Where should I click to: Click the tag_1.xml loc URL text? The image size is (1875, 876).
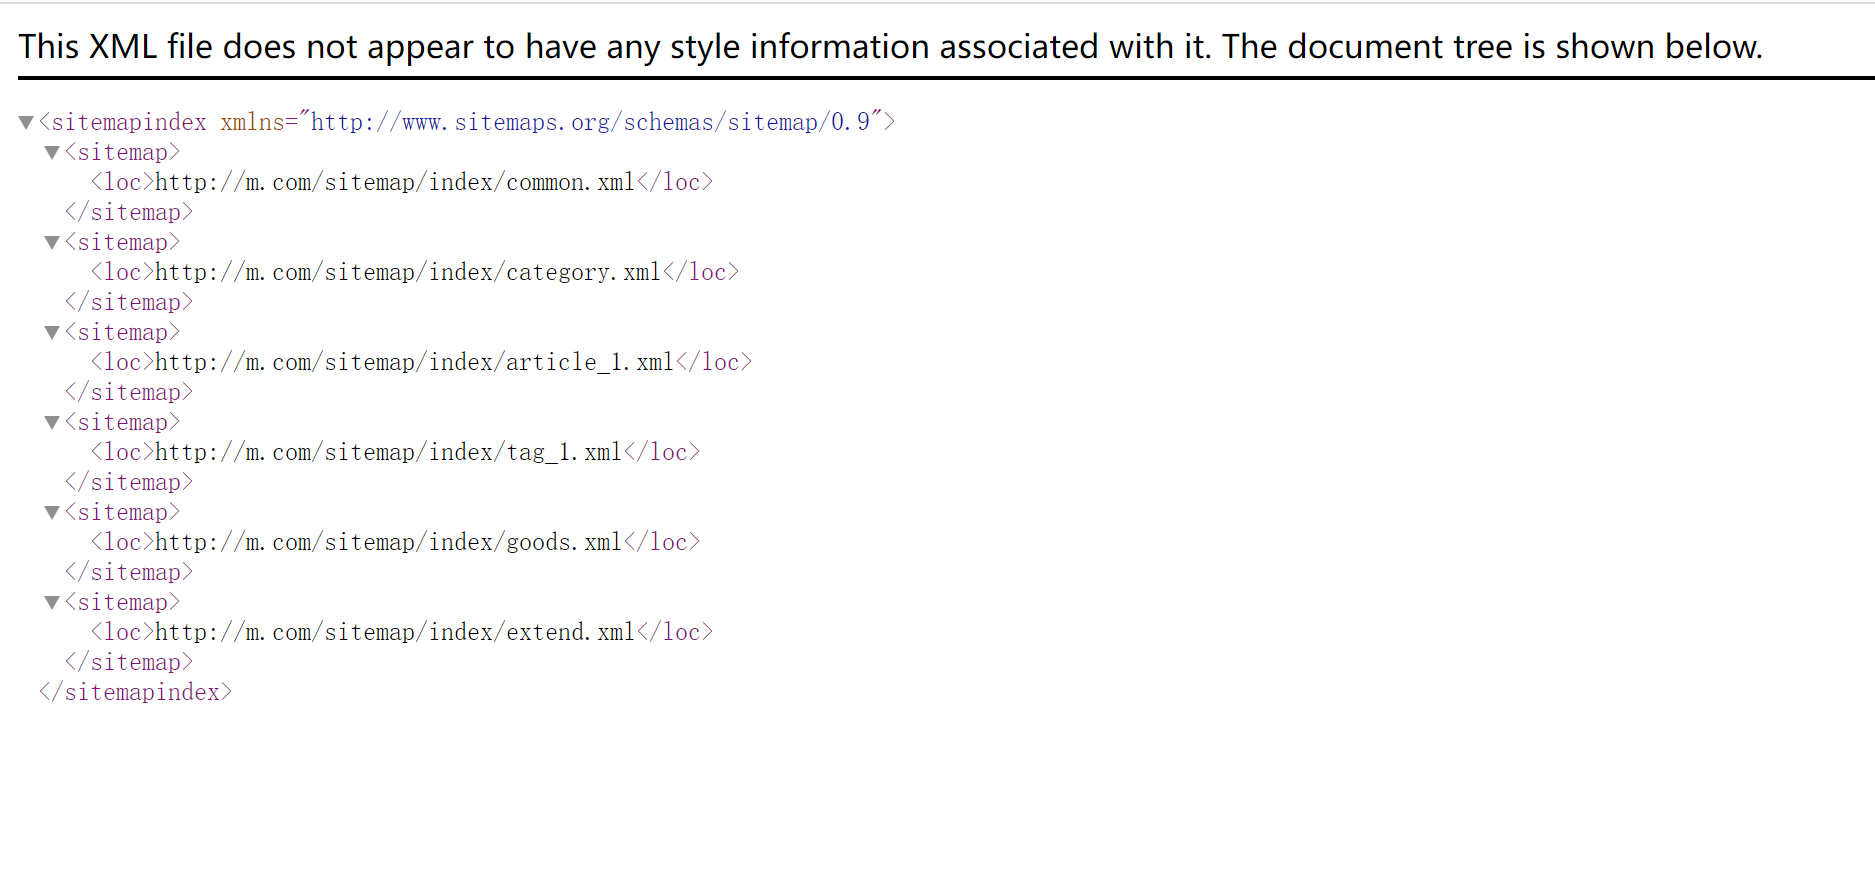tap(388, 452)
